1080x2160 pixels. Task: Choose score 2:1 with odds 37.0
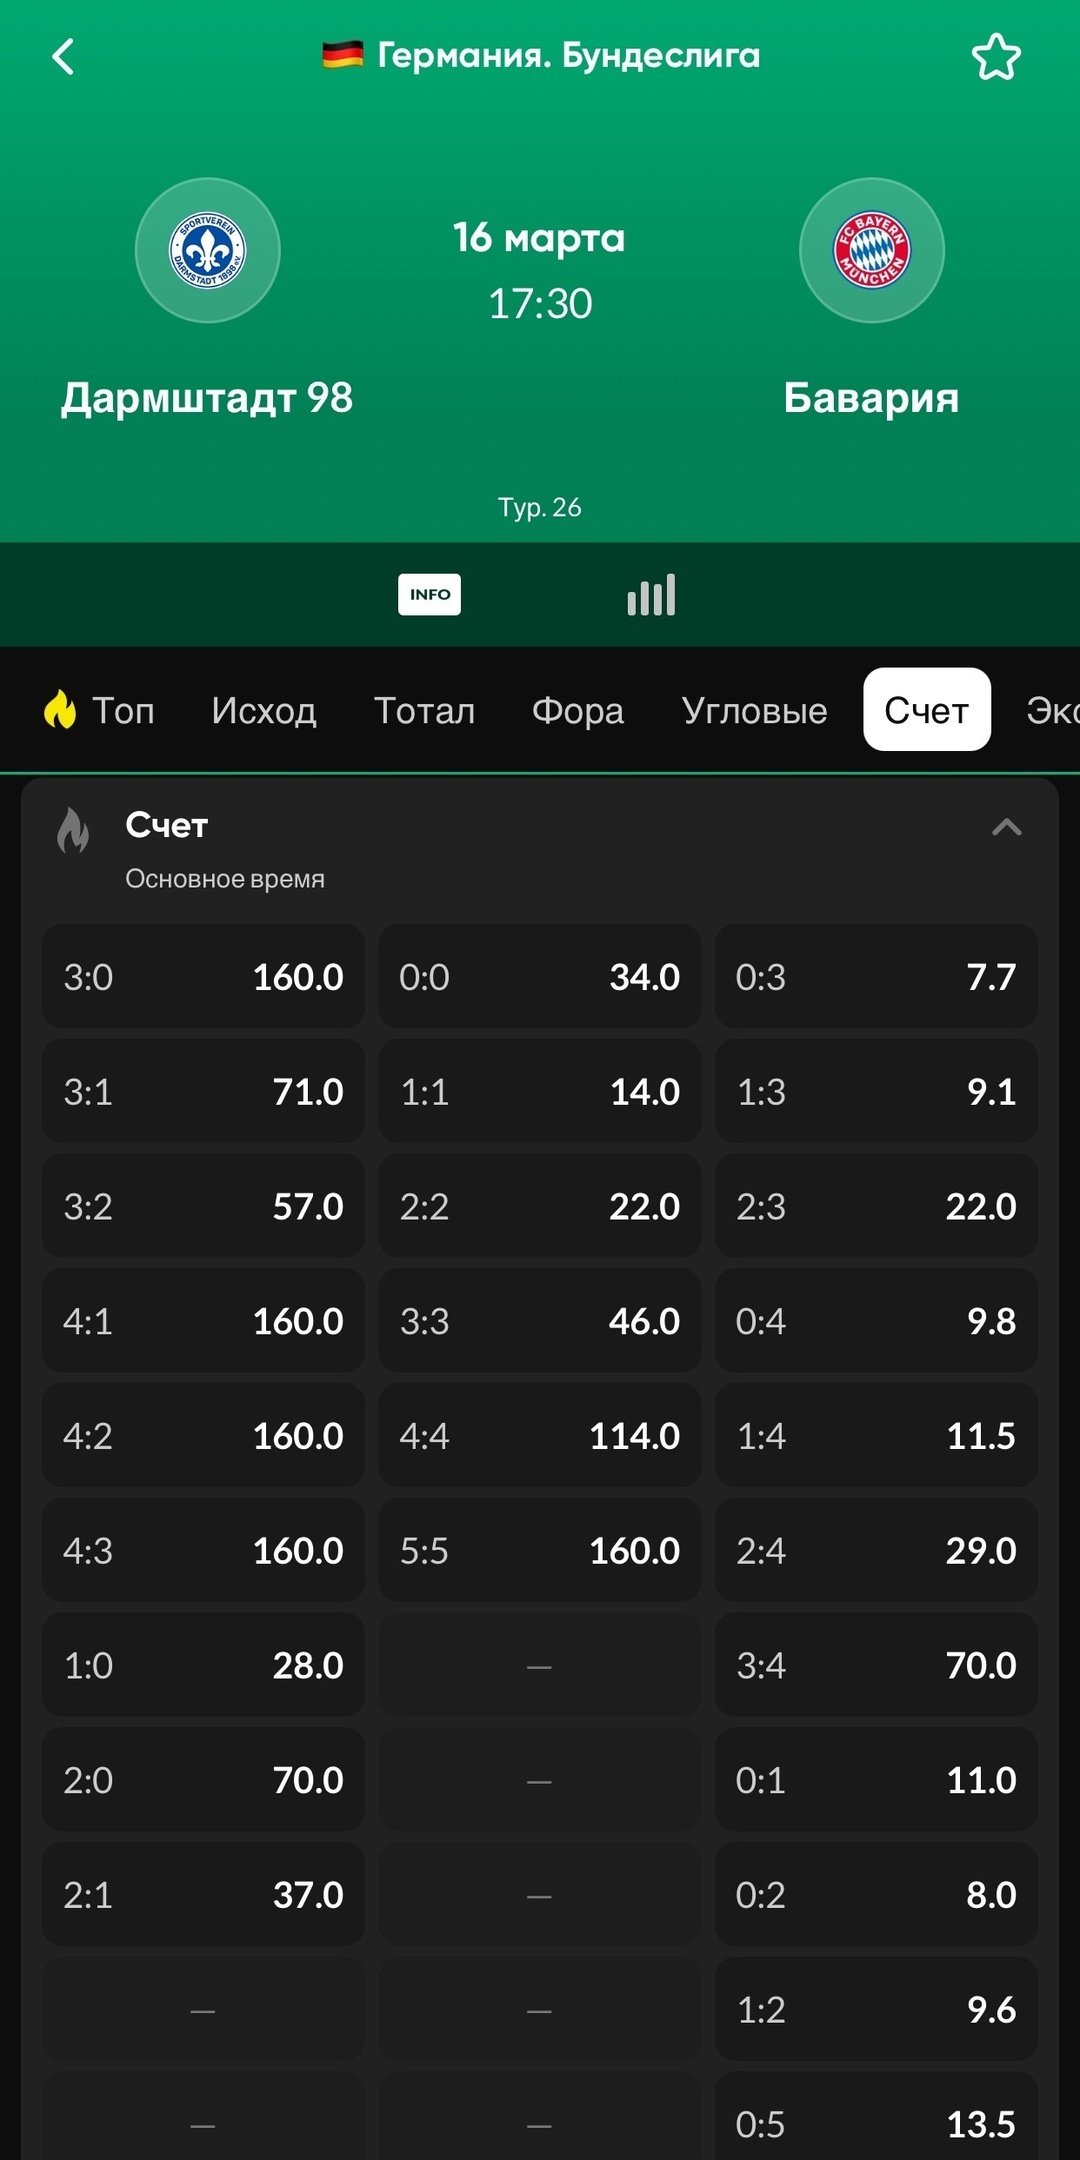(203, 1895)
